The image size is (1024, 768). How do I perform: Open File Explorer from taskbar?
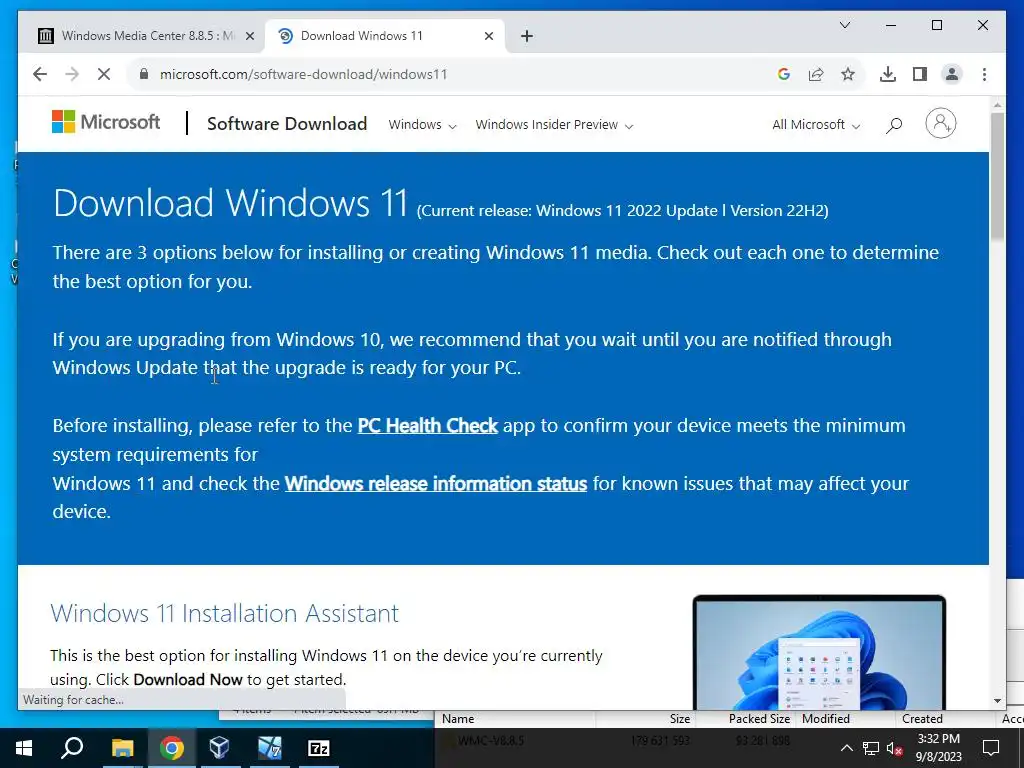point(122,748)
